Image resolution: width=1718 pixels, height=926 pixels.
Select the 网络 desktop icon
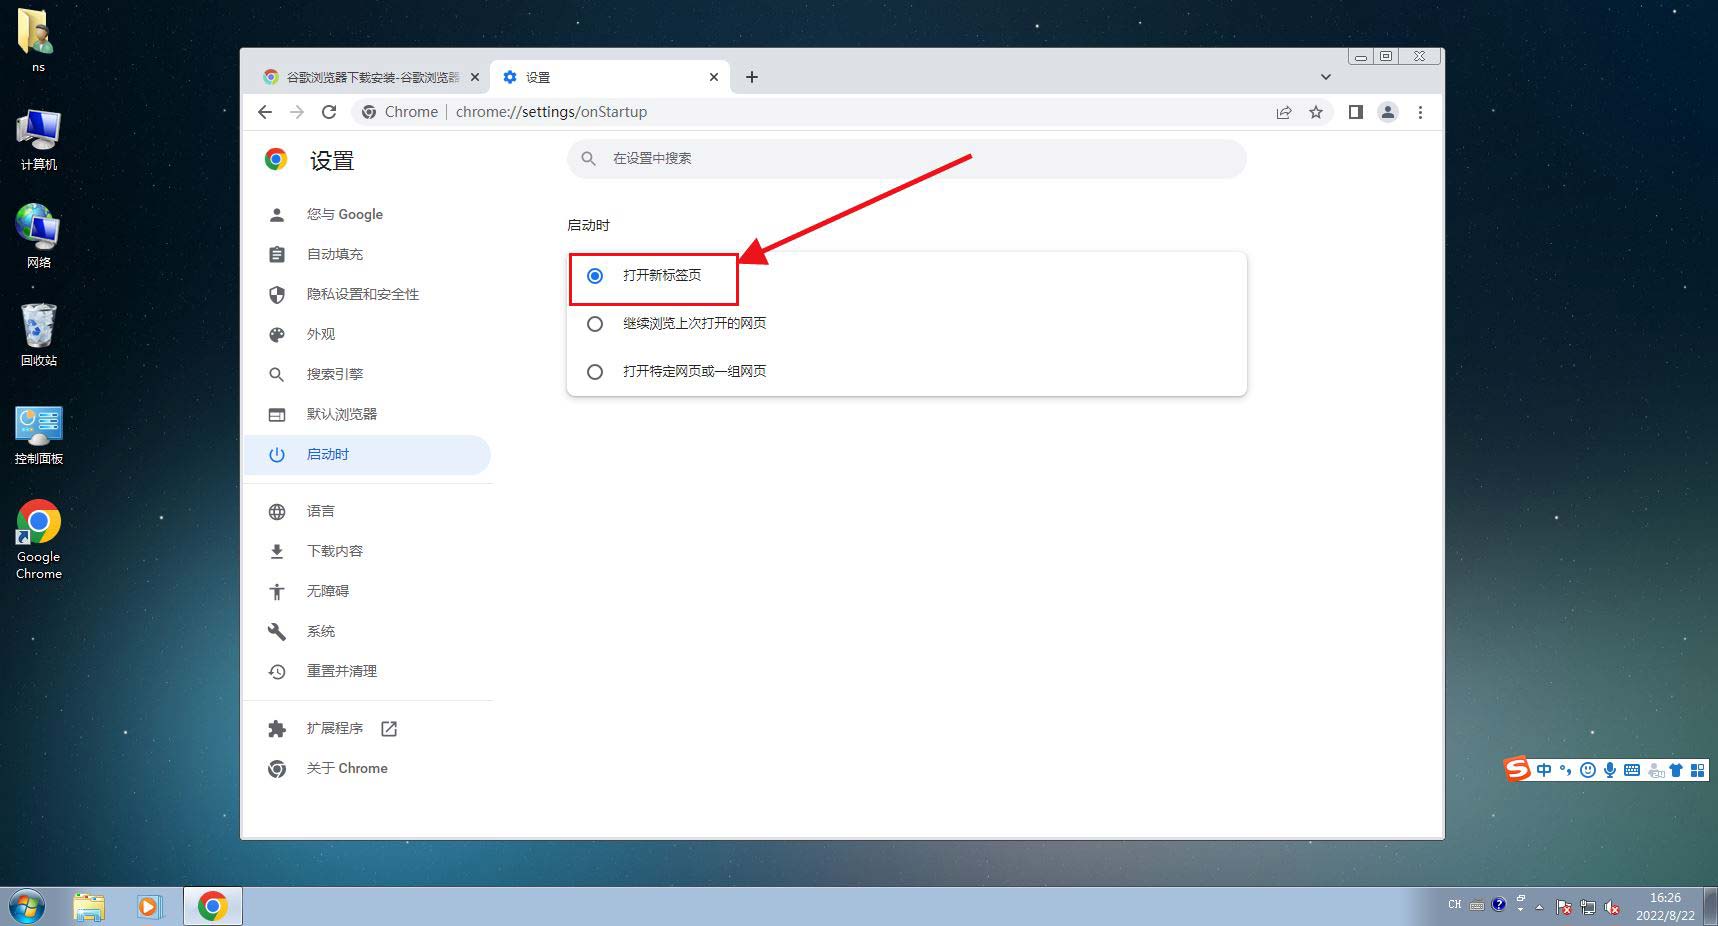coord(38,237)
